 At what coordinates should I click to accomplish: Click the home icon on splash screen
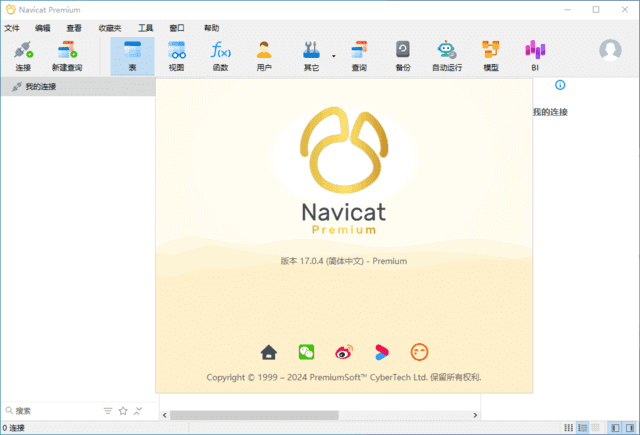pos(268,352)
